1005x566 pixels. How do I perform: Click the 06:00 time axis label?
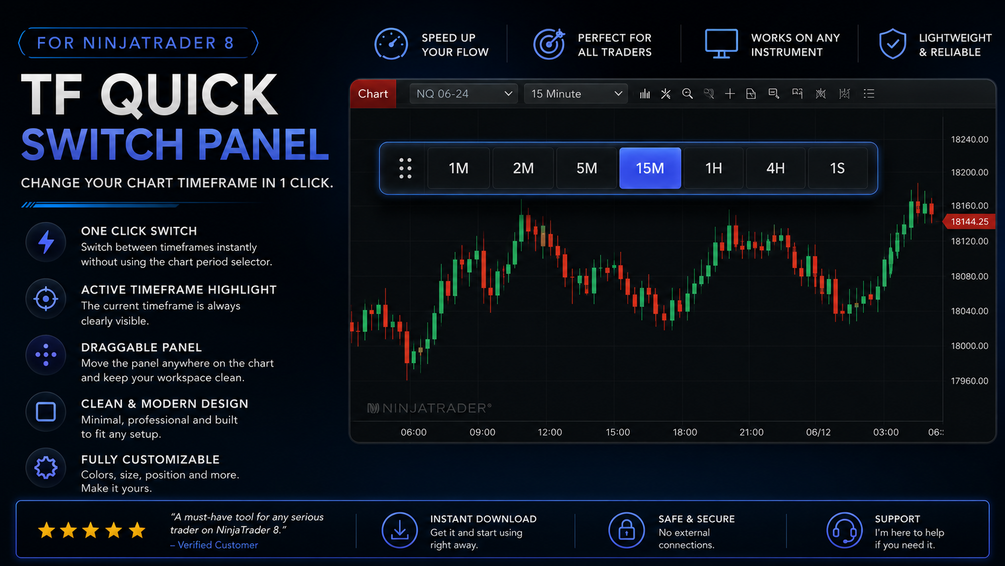pyautogui.click(x=413, y=432)
